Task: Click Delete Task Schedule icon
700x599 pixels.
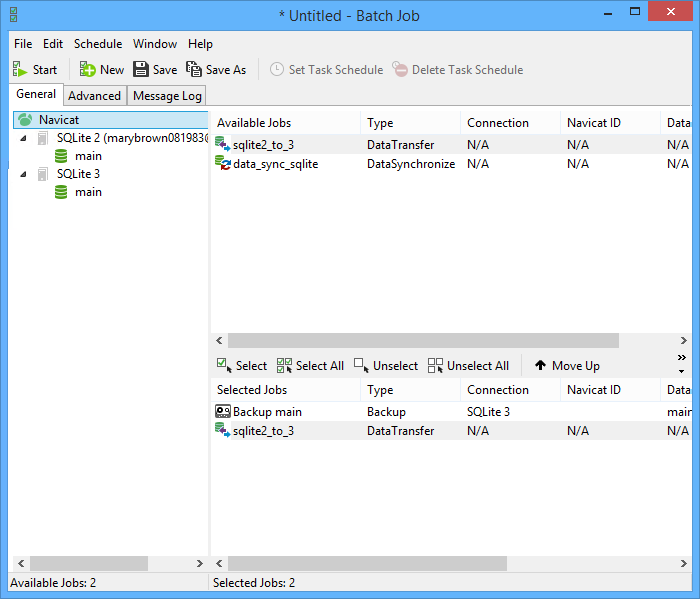Action: coord(400,70)
